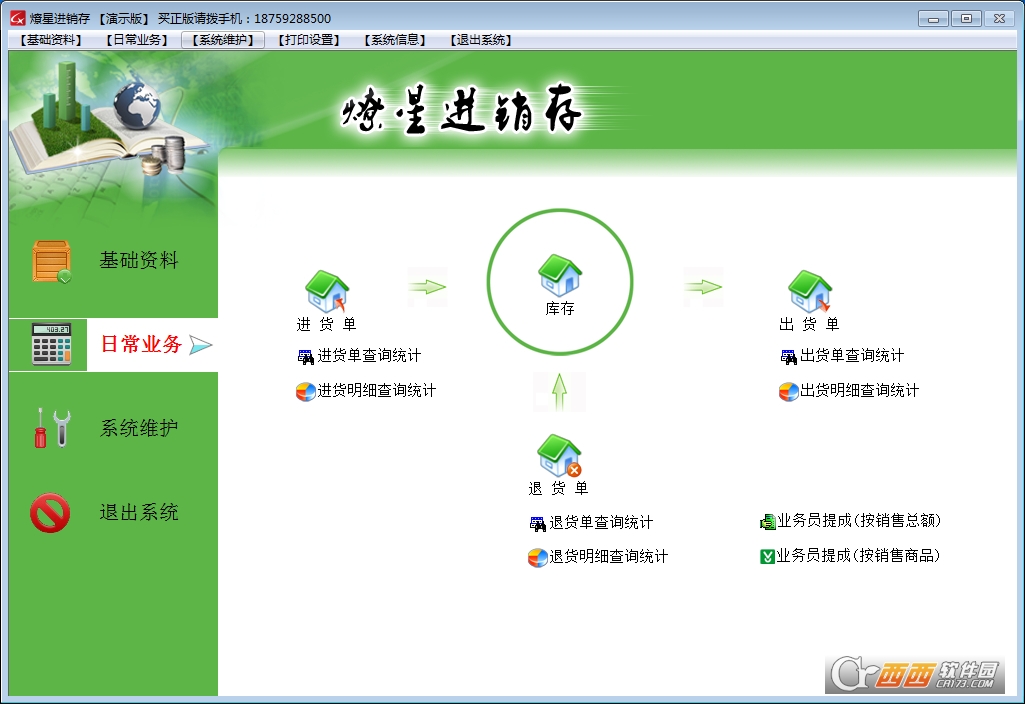1025x704 pixels.
Task: Open the 打印设置 menu
Action: tap(309, 40)
